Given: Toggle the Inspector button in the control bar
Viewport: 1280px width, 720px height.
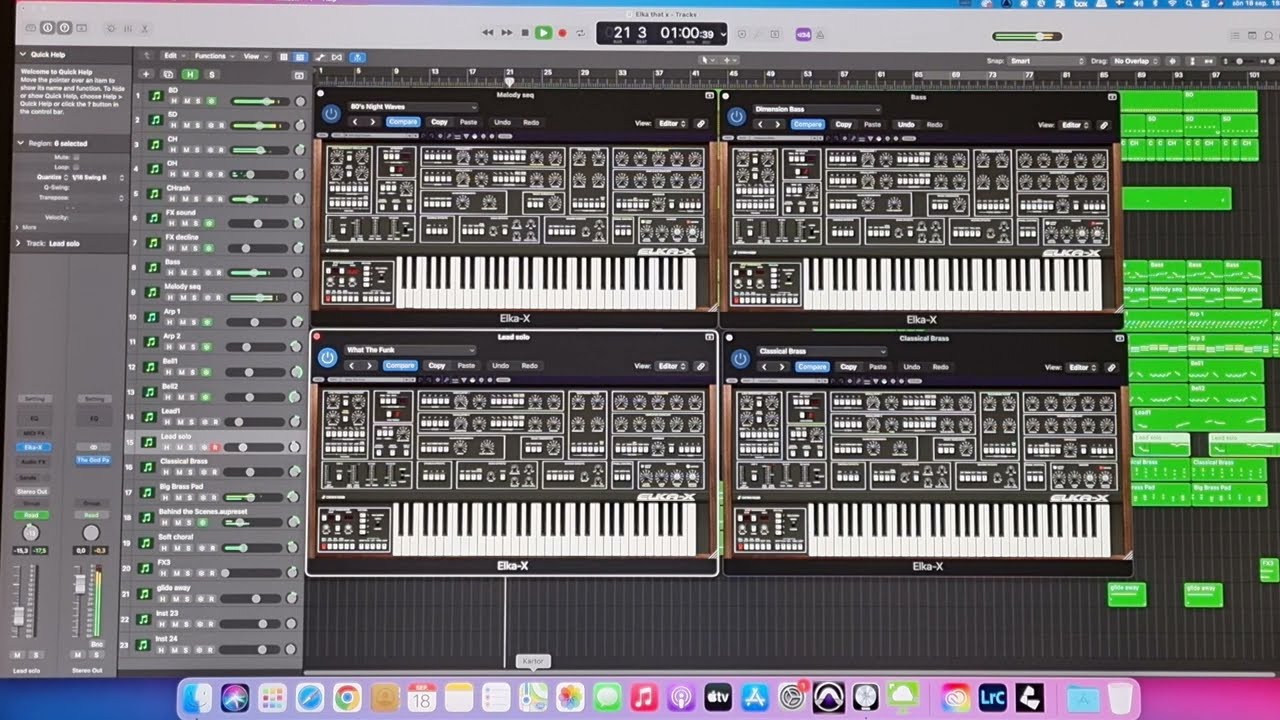Looking at the screenshot, I should pos(48,28).
